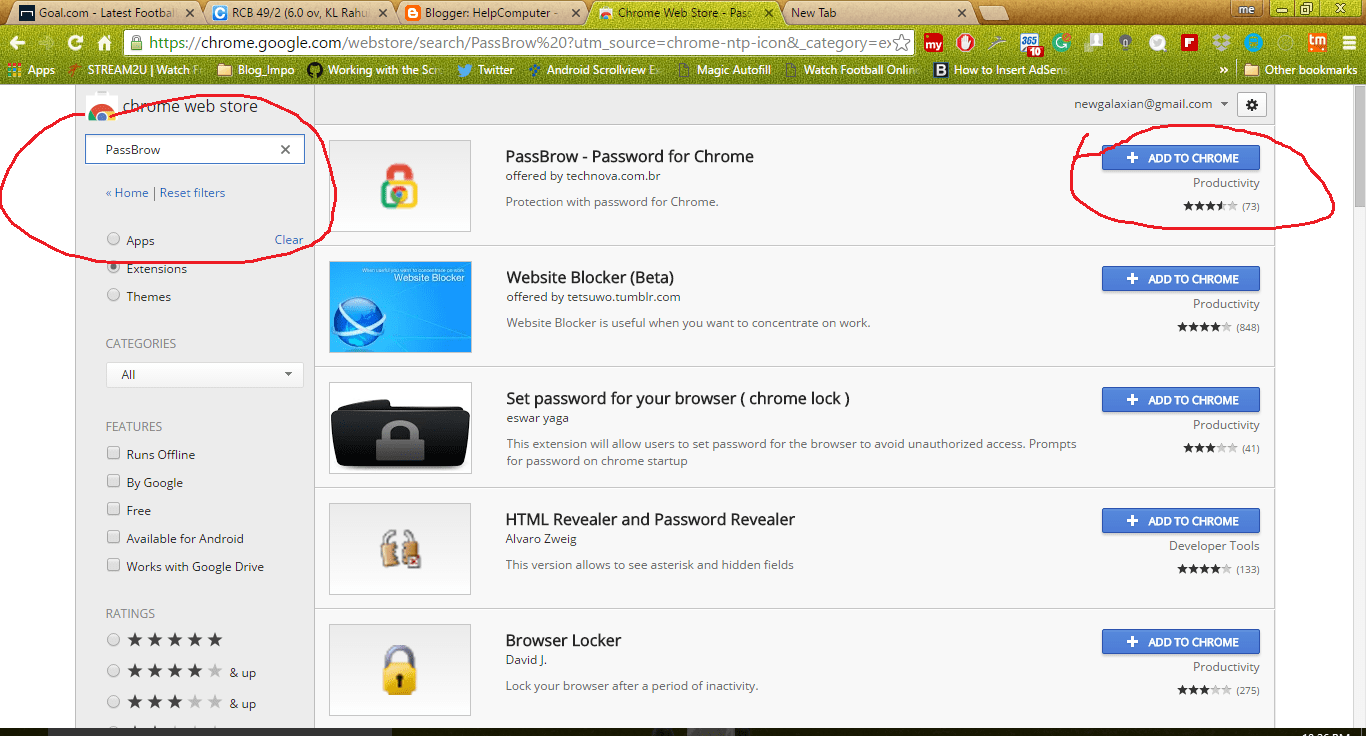1366x736 pixels.
Task: Check Available for Android
Action: [113, 537]
